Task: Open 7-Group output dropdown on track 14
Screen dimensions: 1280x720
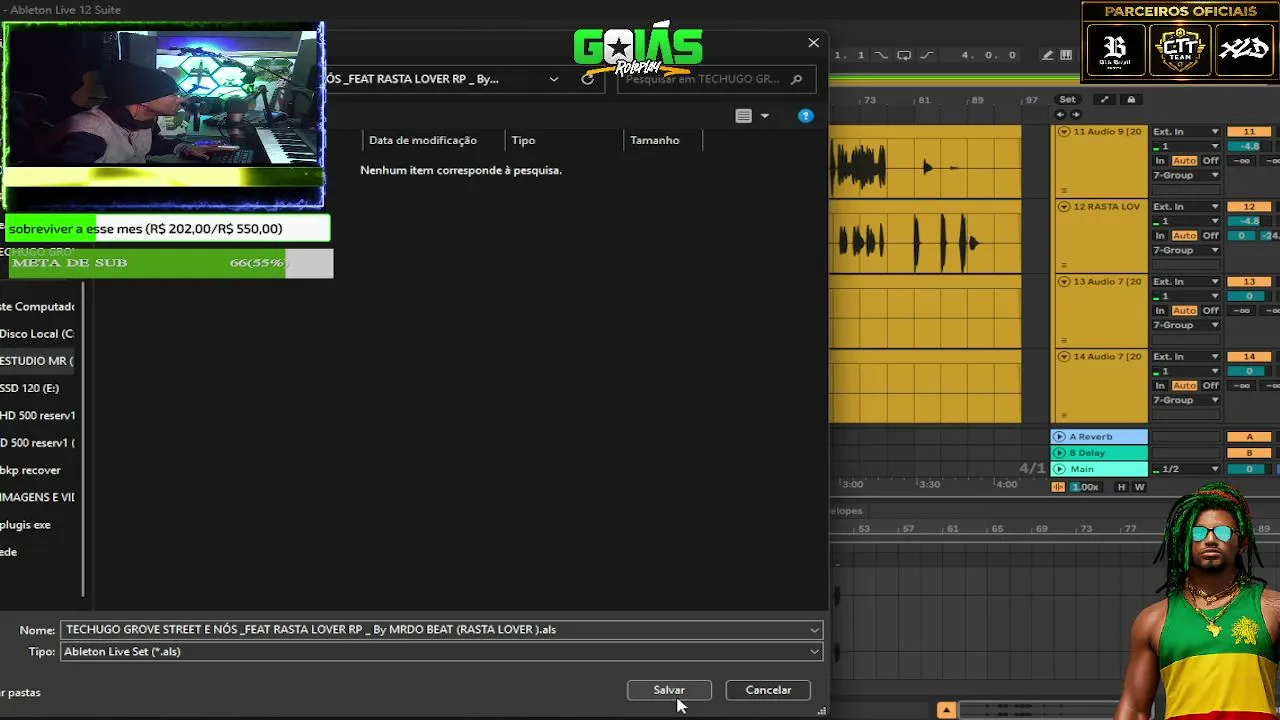Action: click(1186, 400)
